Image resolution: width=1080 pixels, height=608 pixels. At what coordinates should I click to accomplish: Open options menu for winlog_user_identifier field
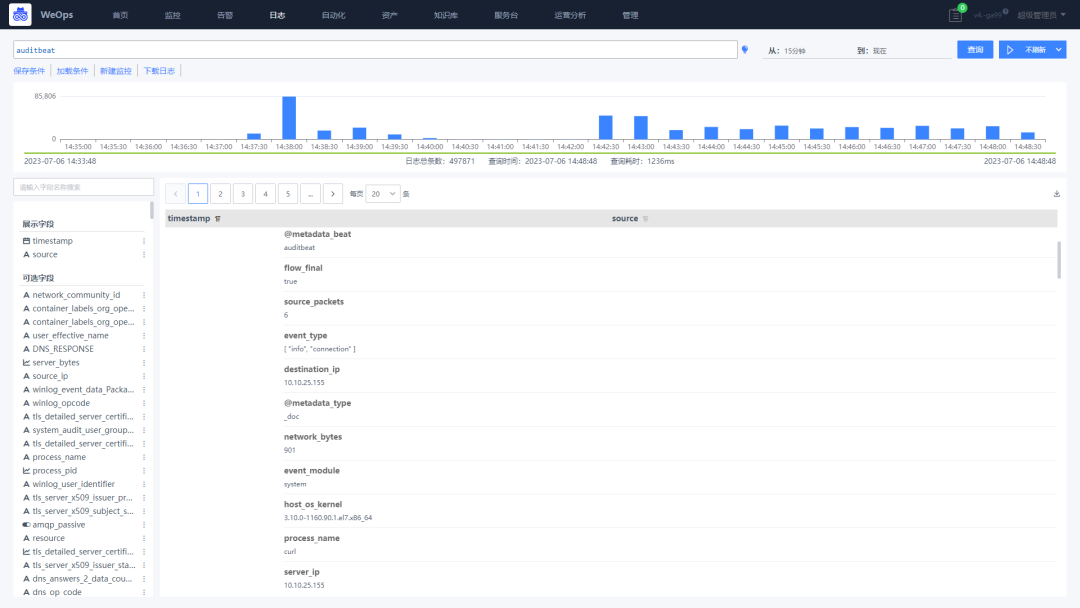point(144,484)
